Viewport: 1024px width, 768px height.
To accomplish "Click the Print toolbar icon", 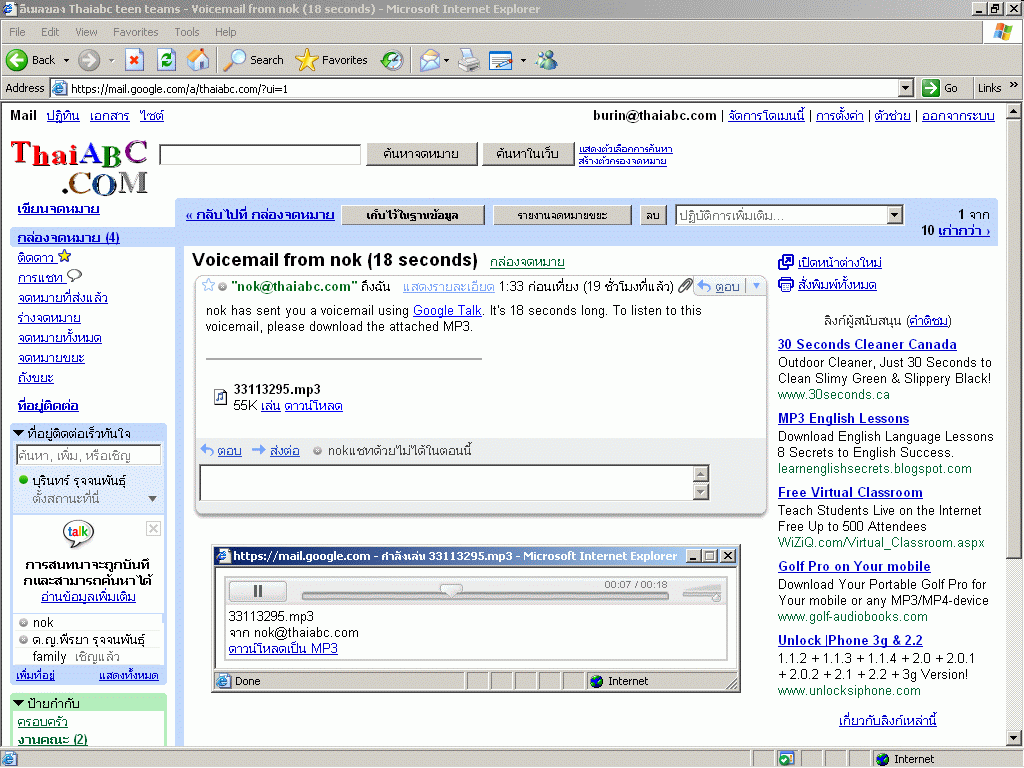I will click(469, 60).
